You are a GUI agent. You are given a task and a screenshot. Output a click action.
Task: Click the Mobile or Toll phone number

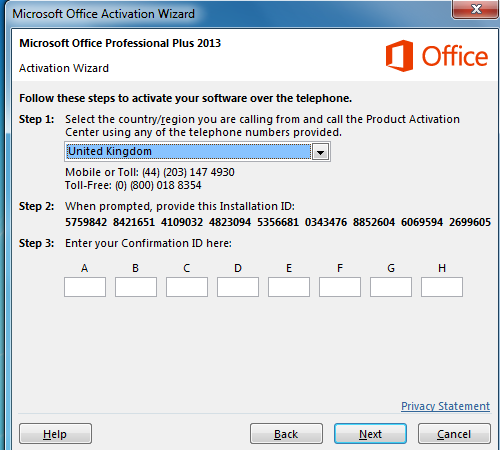pos(188,172)
